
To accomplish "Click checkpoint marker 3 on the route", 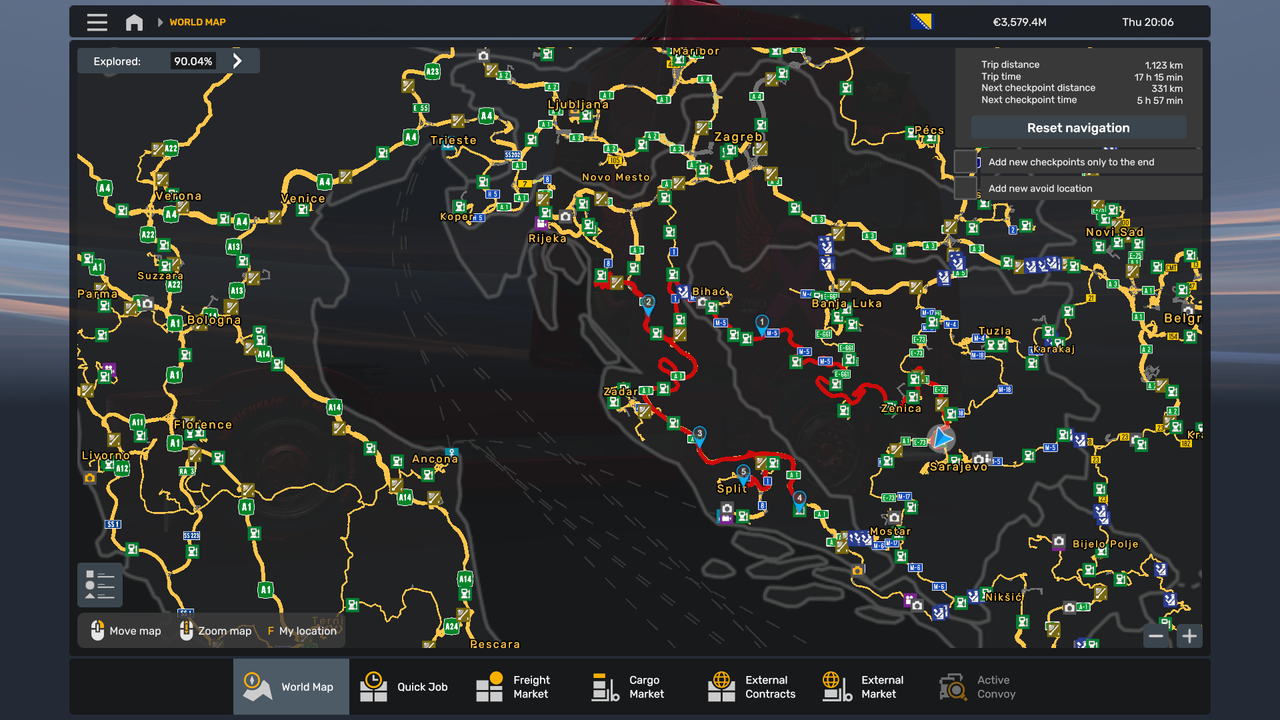I will [x=698, y=433].
